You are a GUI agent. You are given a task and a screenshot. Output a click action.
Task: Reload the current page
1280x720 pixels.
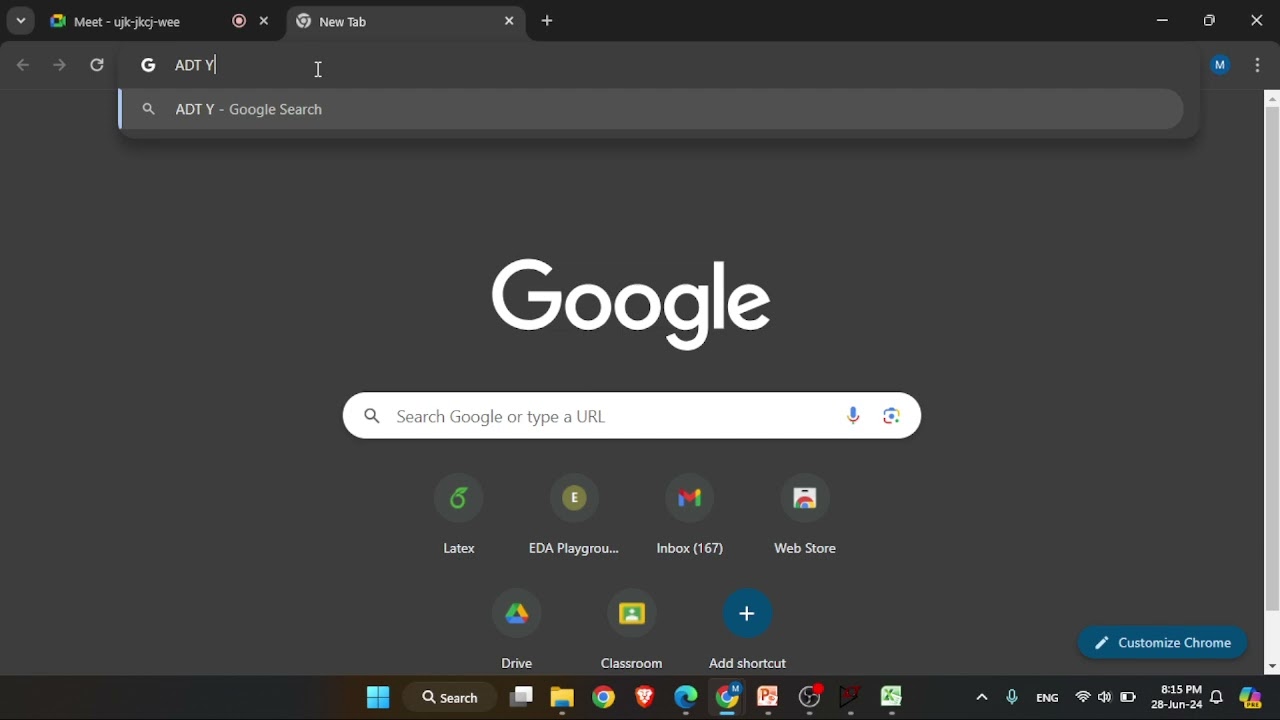click(x=97, y=66)
